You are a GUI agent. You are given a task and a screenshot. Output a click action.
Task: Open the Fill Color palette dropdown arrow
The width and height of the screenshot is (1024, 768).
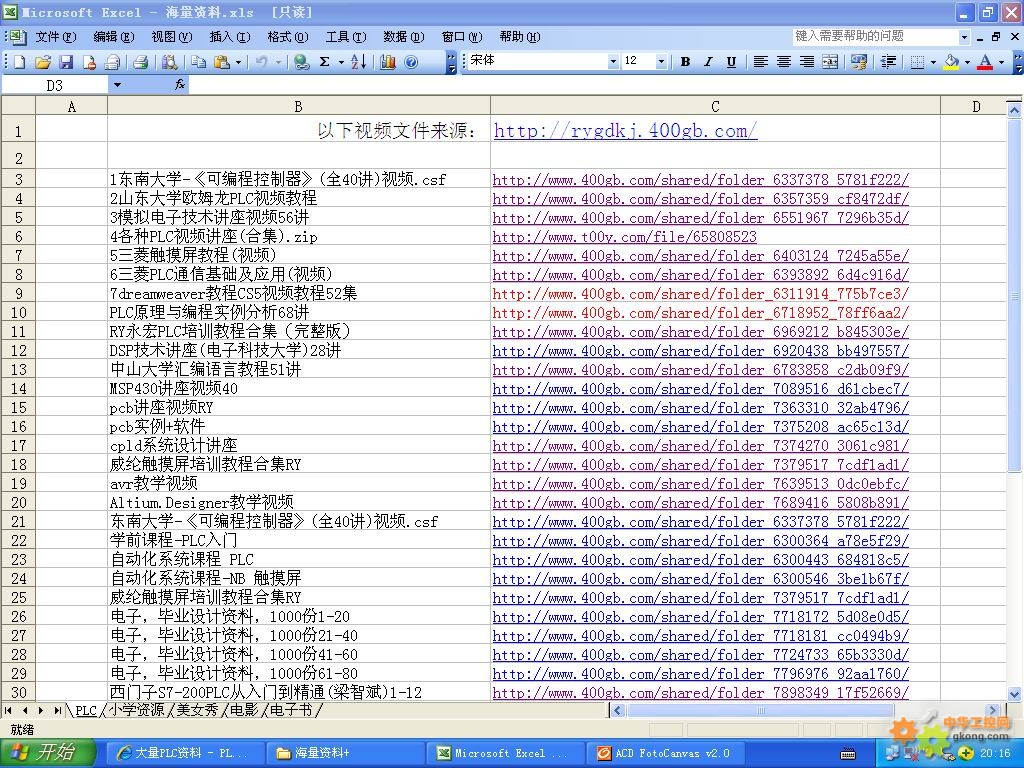[967, 62]
